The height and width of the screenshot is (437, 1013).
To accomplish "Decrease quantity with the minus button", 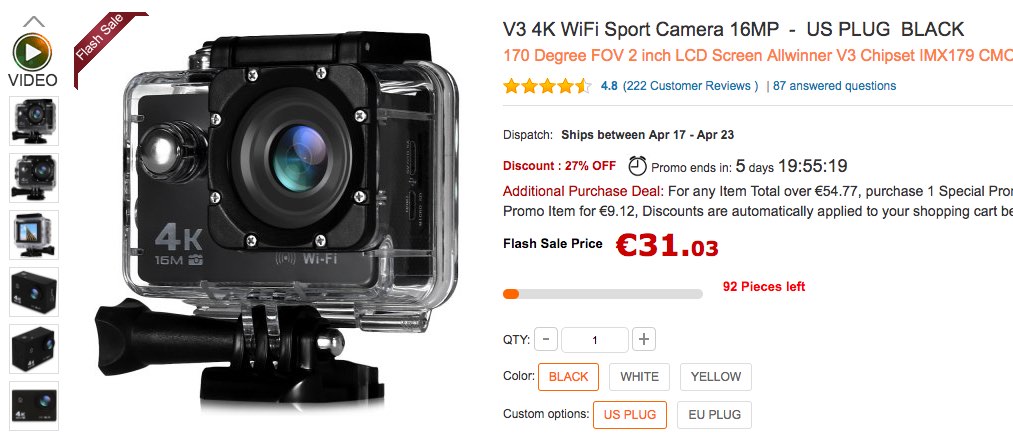I will point(546,339).
